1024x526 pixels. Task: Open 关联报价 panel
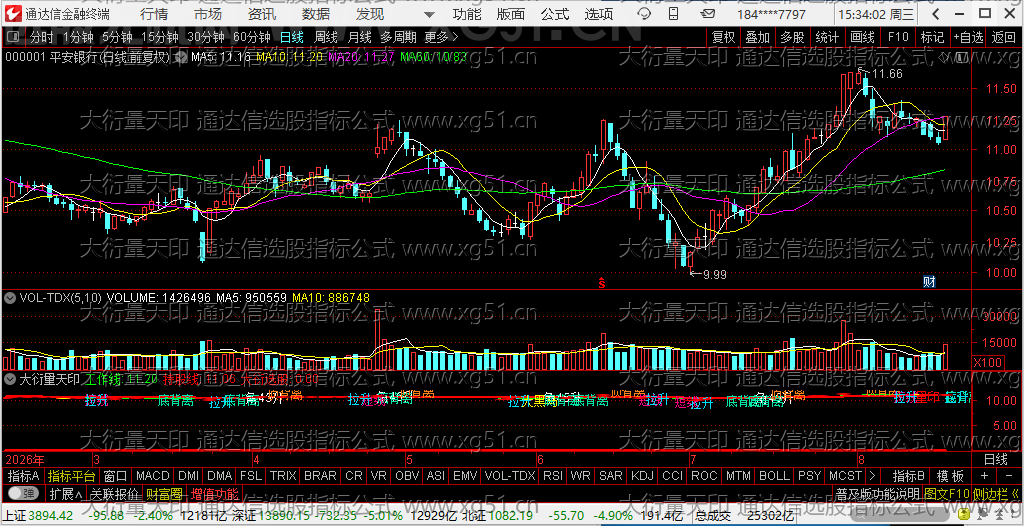pyautogui.click(x=114, y=493)
